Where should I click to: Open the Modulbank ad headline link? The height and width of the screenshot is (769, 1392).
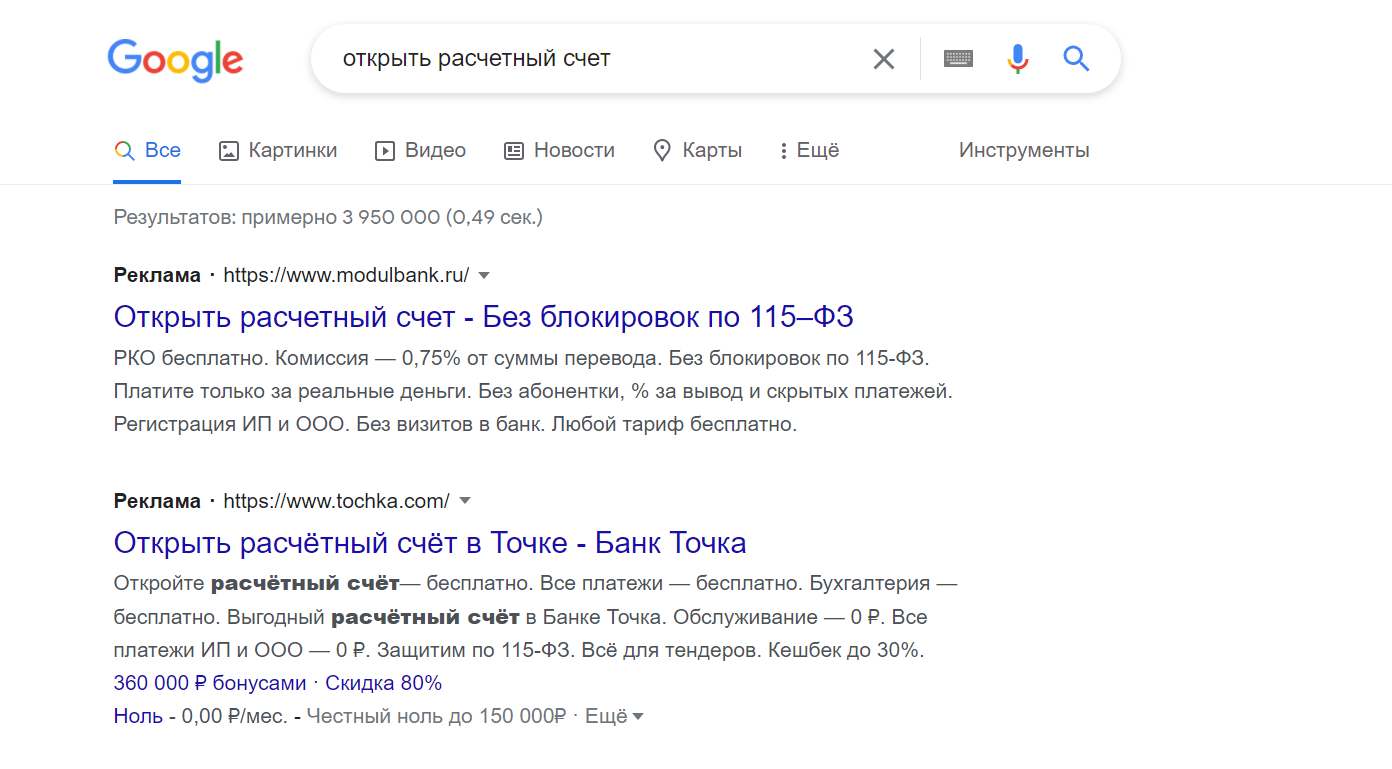click(483, 317)
